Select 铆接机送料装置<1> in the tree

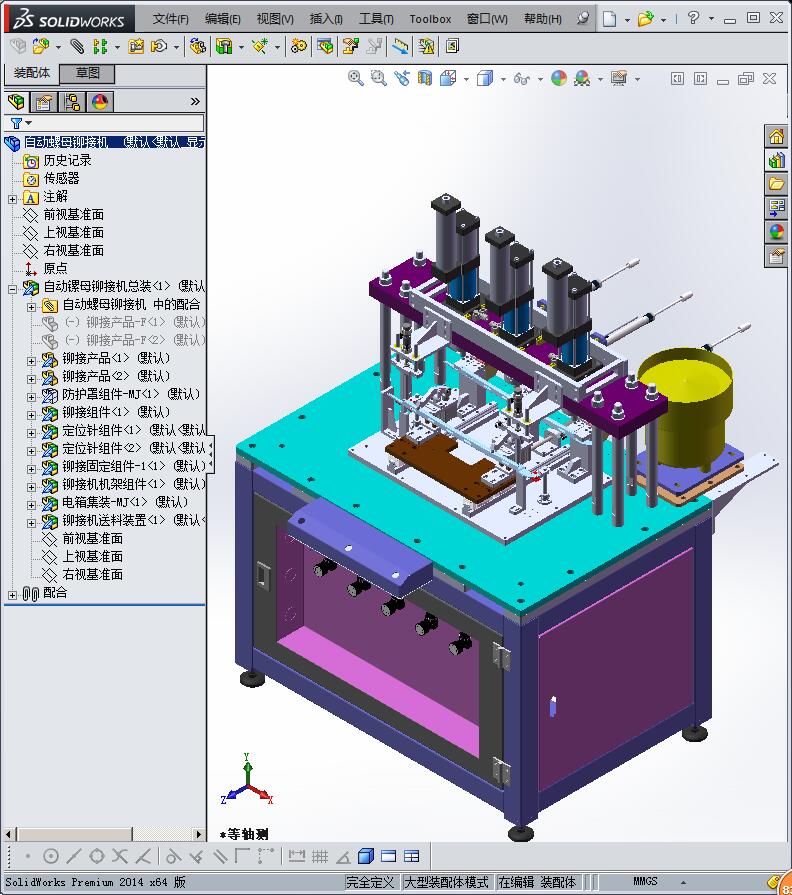point(134,520)
